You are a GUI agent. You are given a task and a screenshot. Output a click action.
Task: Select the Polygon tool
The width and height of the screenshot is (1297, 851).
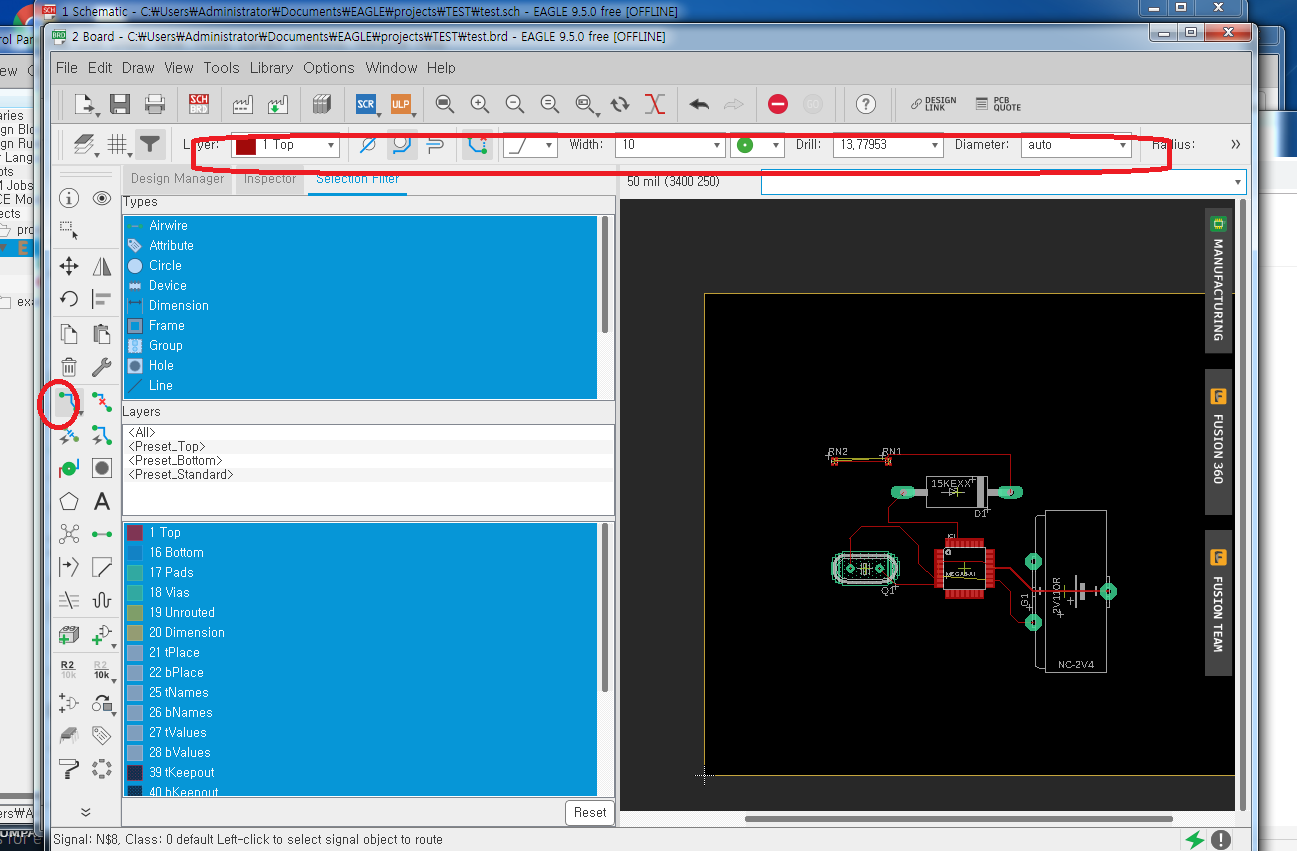69,501
